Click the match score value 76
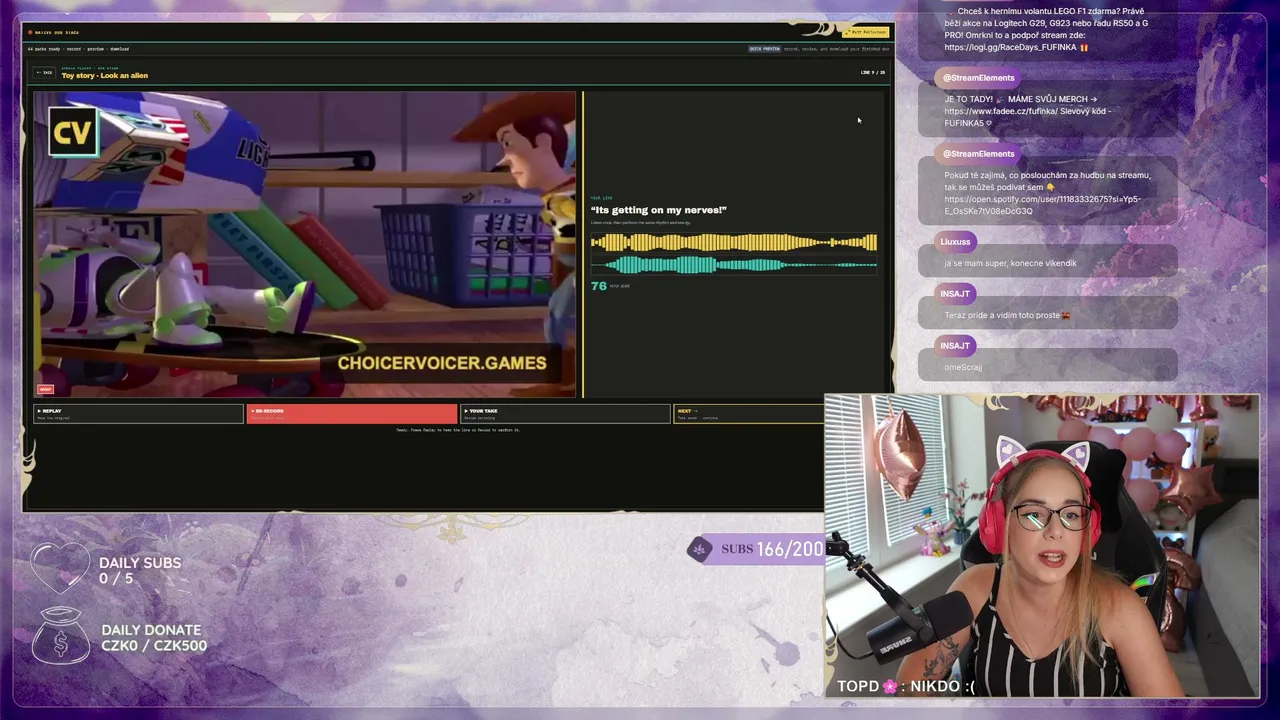This screenshot has width=1280, height=720. 598,286
